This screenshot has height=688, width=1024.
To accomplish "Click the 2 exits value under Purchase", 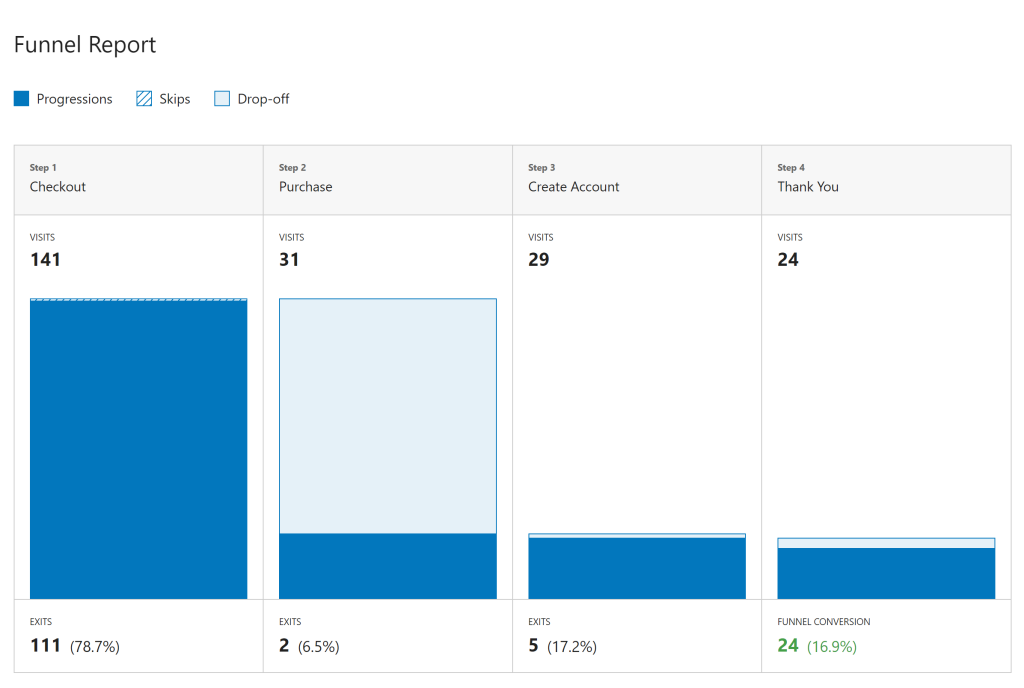I will (x=284, y=646).
